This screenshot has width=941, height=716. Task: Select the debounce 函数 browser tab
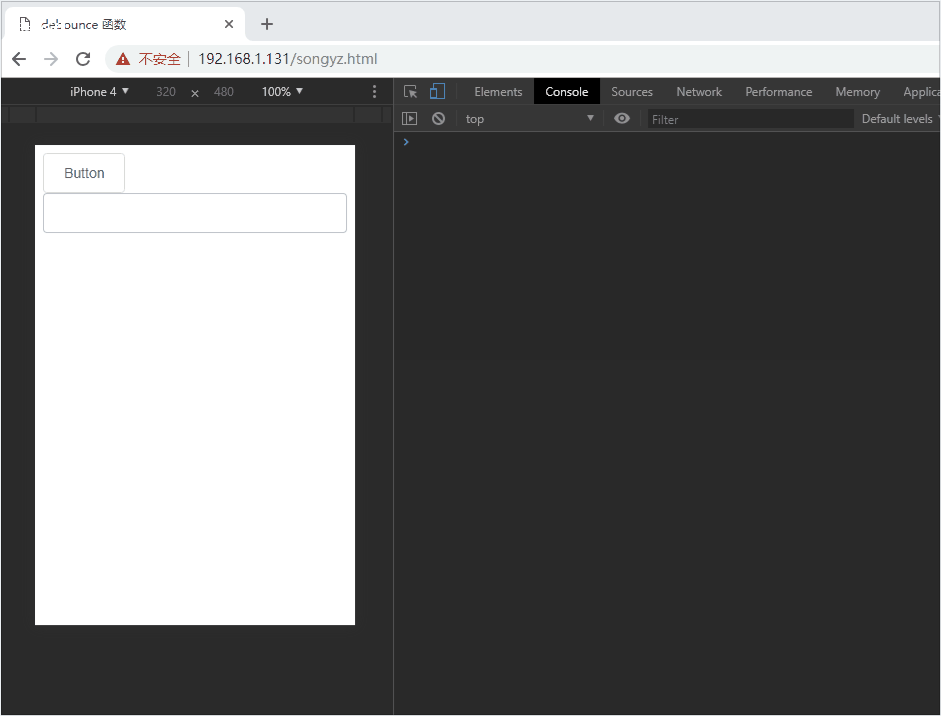[125, 24]
